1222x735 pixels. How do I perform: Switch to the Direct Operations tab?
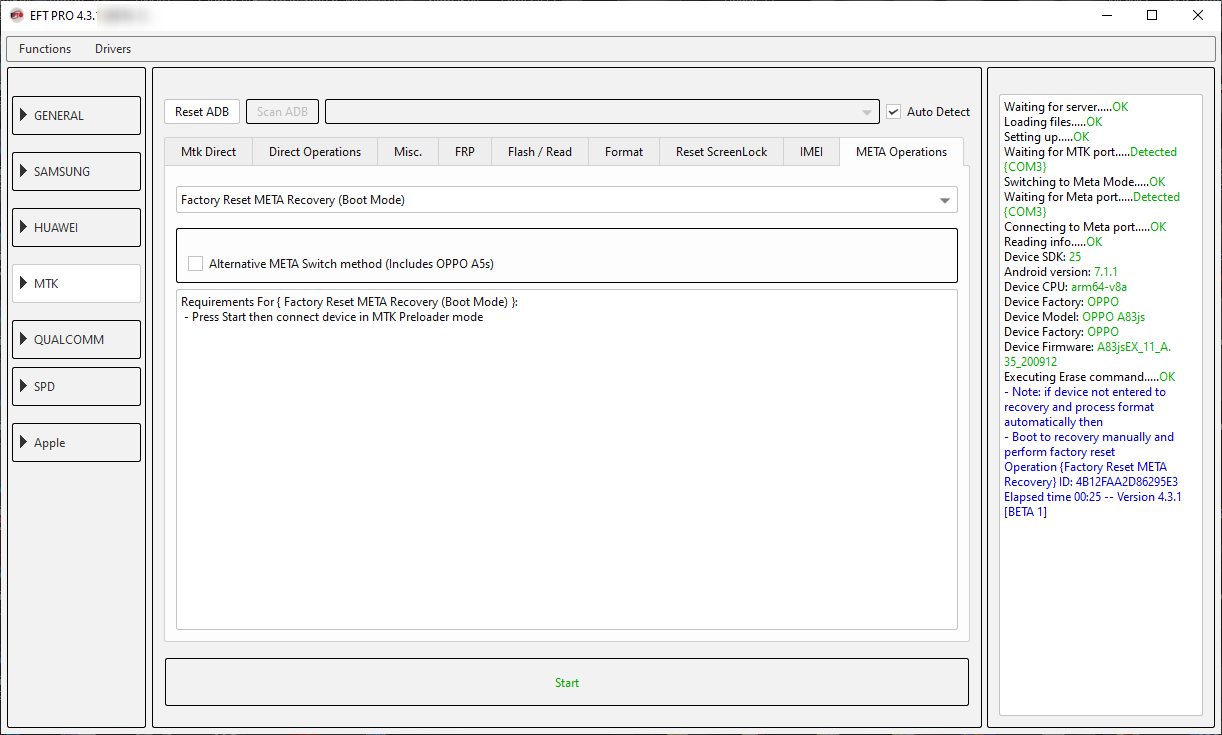[315, 152]
